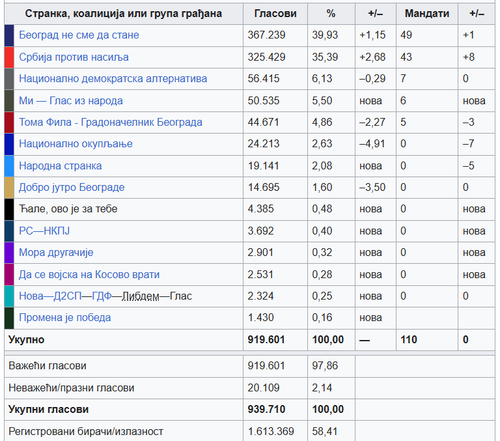Select the votes value 44.671
The image size is (500, 441).
(x=263, y=122)
